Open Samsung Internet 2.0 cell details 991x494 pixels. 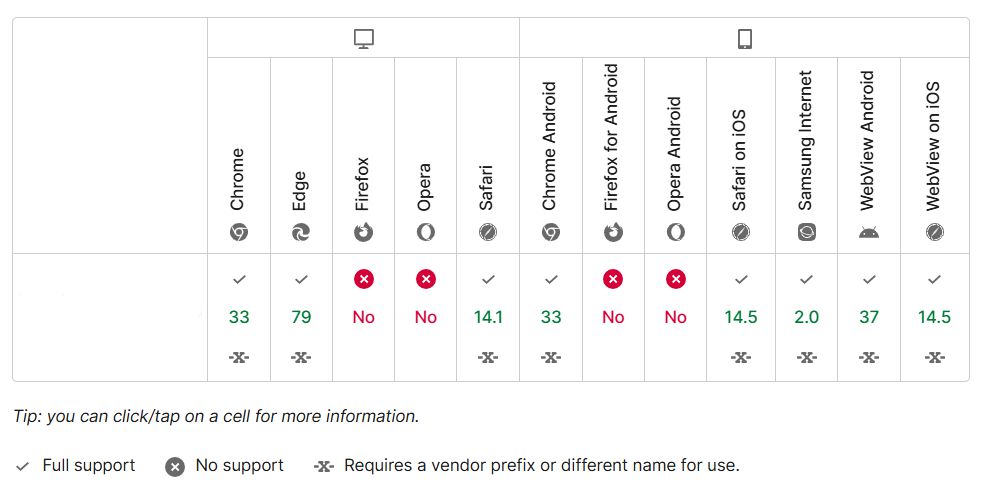click(x=807, y=317)
